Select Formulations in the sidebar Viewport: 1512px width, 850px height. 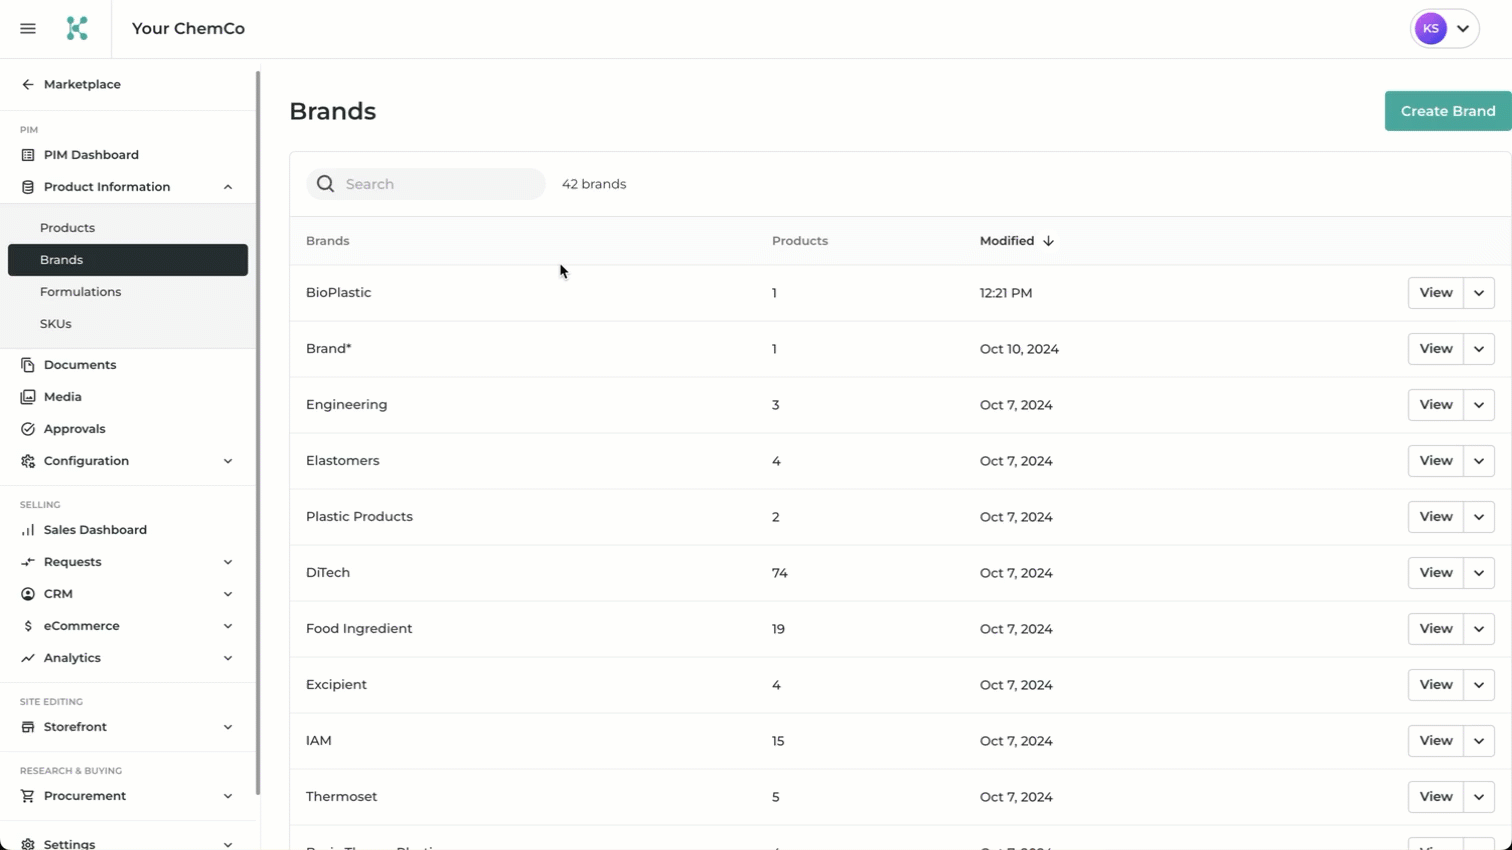click(x=80, y=292)
